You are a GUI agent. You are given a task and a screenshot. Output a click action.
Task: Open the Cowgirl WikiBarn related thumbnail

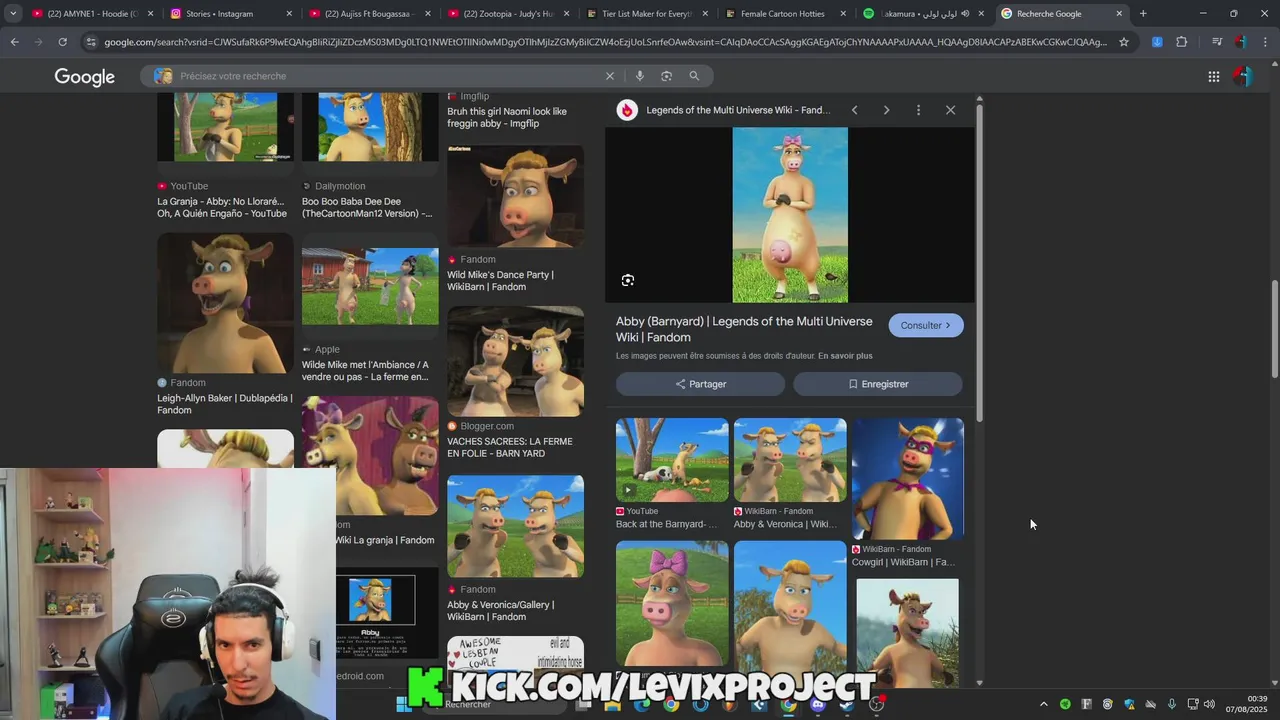tap(908, 479)
